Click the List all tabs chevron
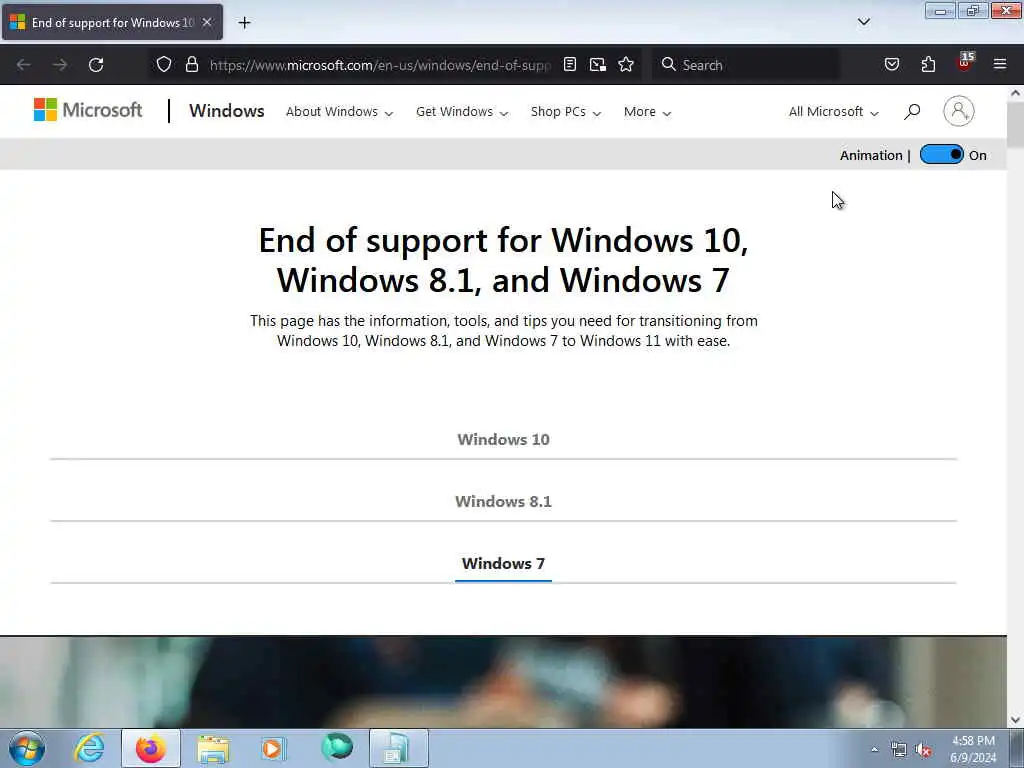 863,22
